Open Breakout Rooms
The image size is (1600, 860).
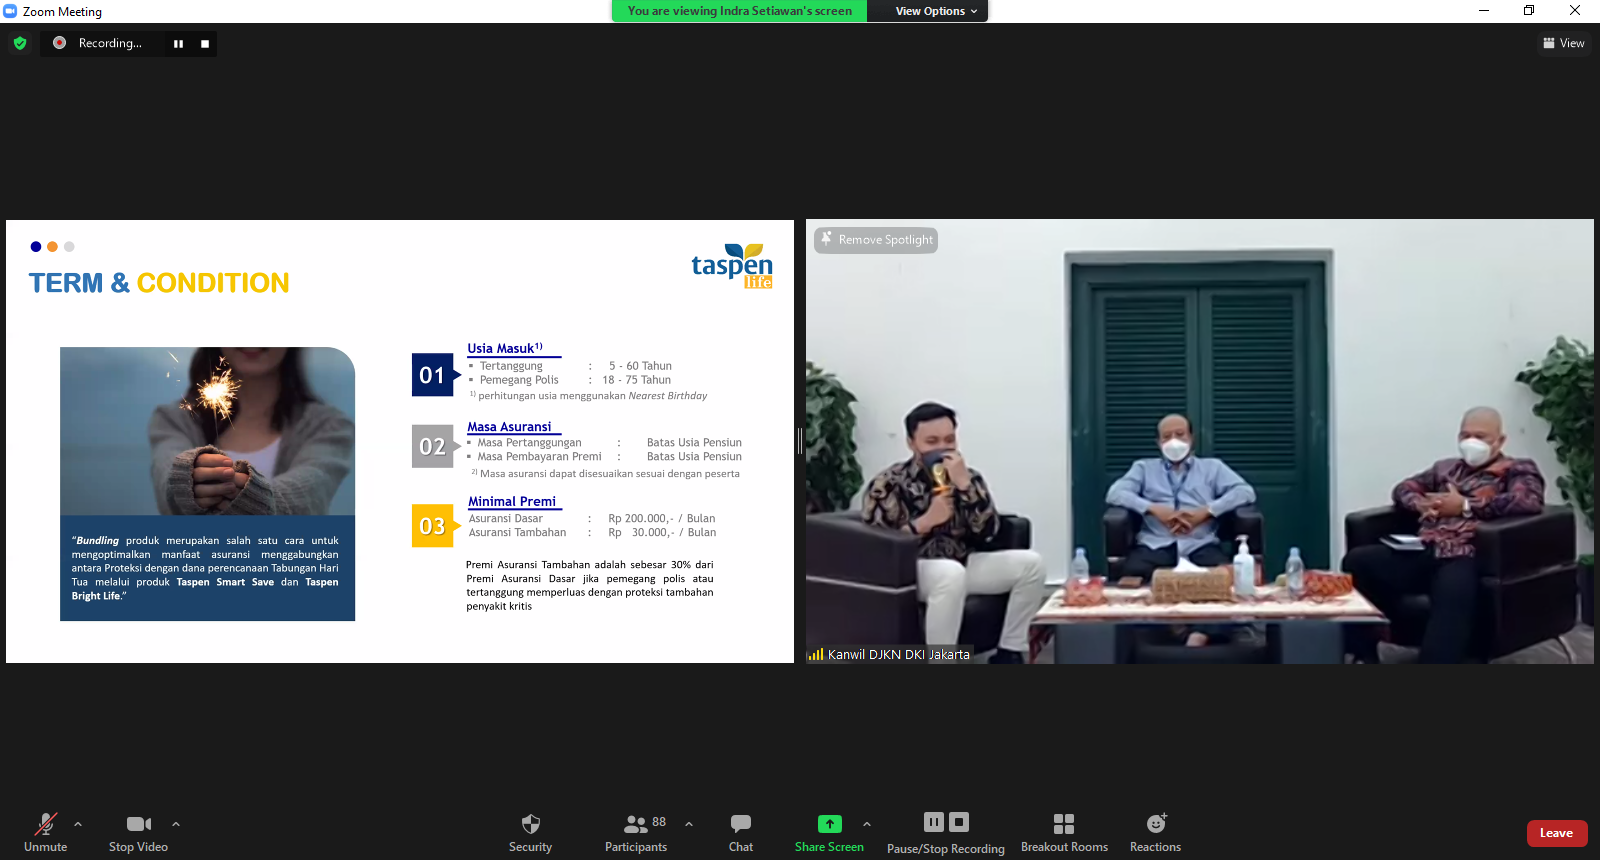(x=1064, y=832)
